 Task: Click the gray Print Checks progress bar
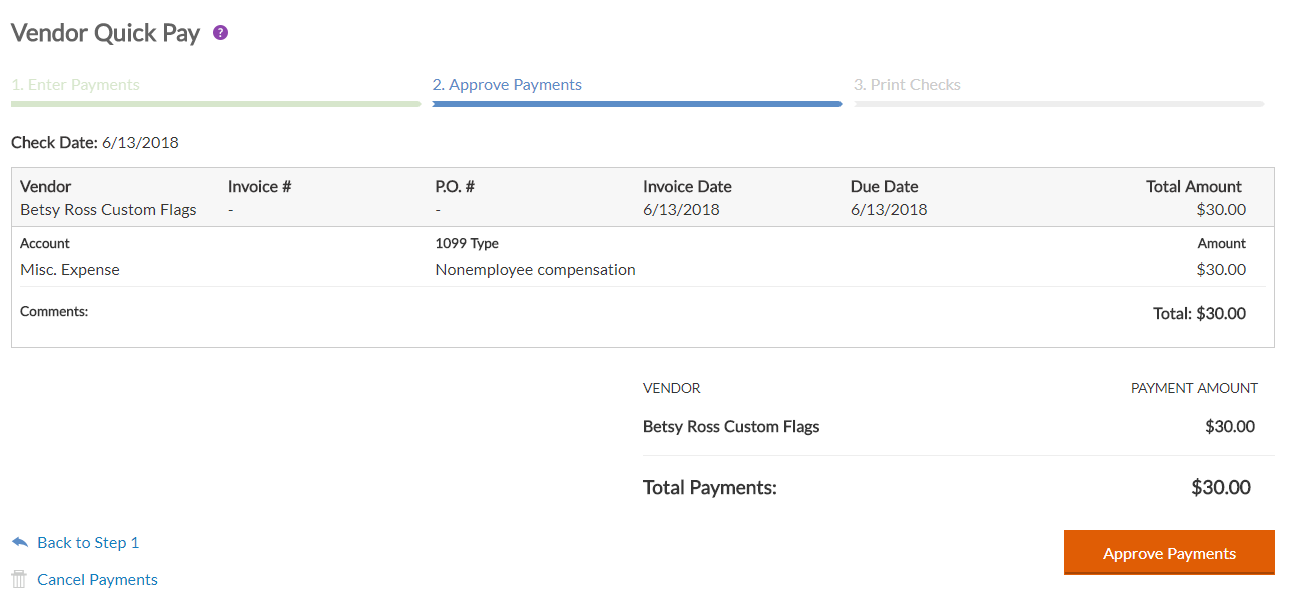pyautogui.click(x=1059, y=103)
